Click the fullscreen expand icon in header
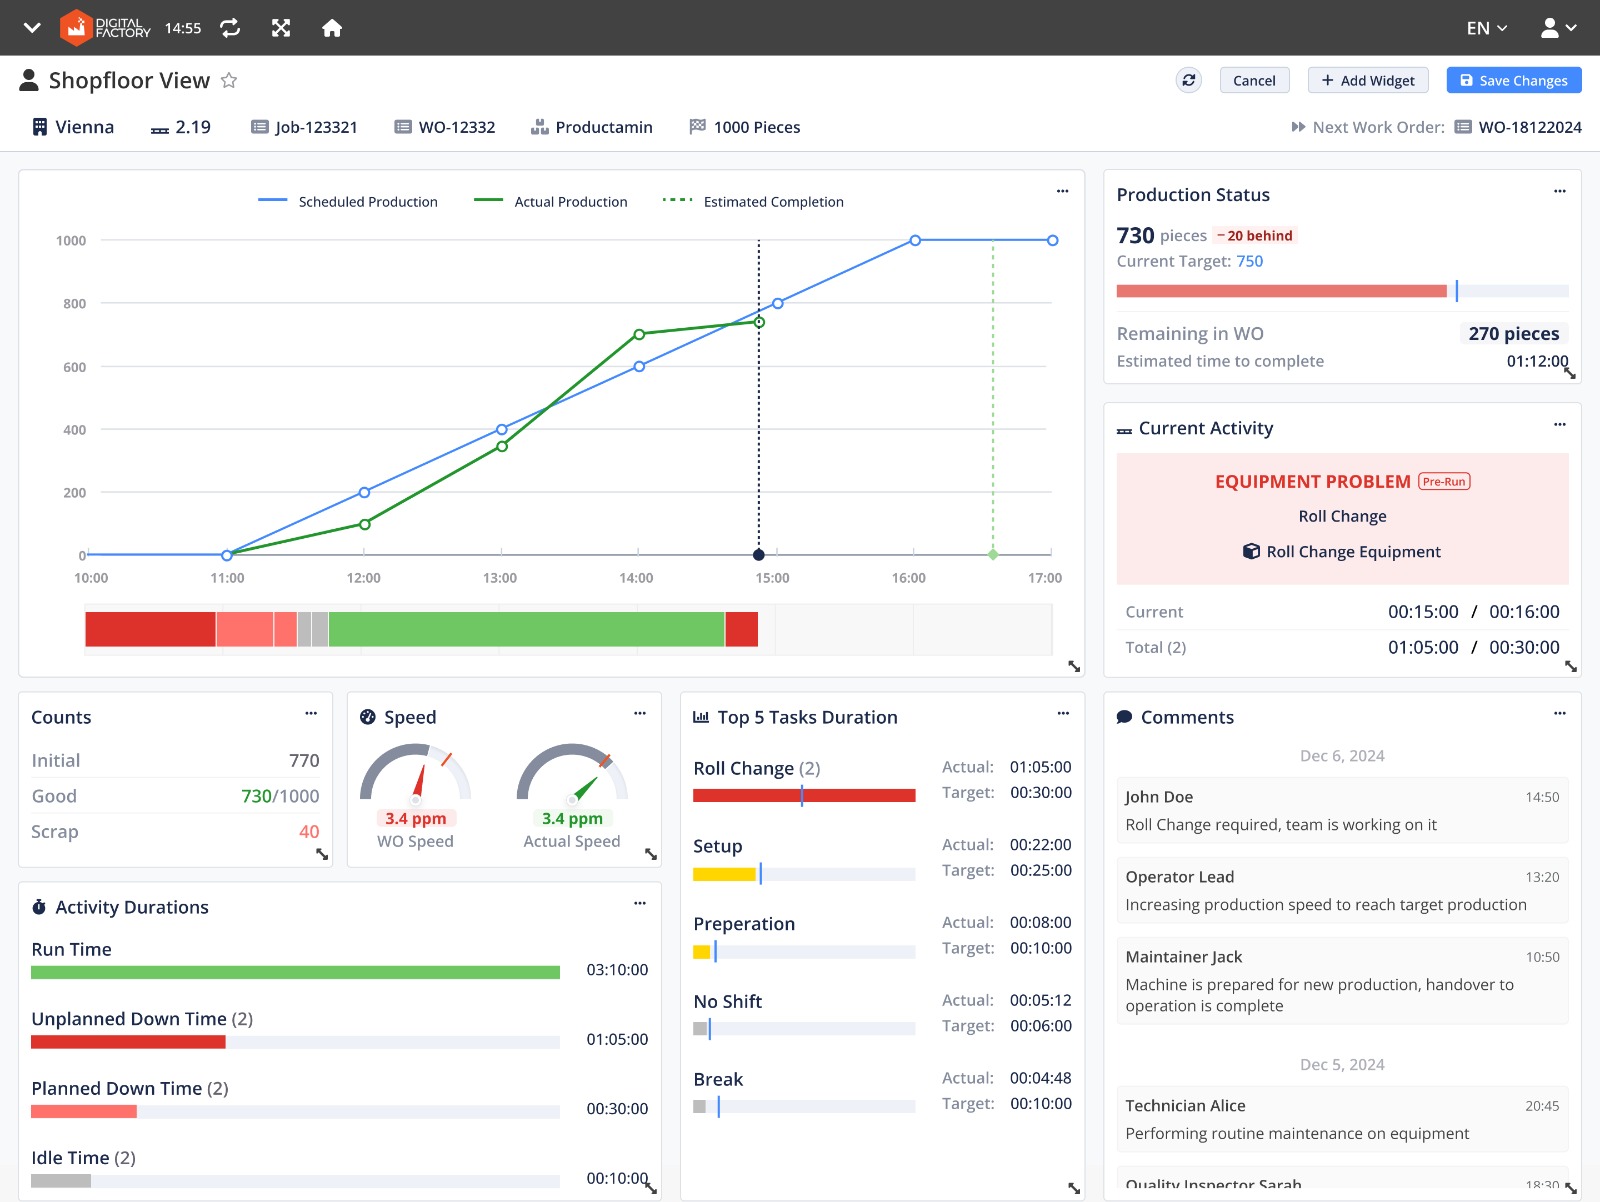The image size is (1600, 1202). pyautogui.click(x=281, y=28)
